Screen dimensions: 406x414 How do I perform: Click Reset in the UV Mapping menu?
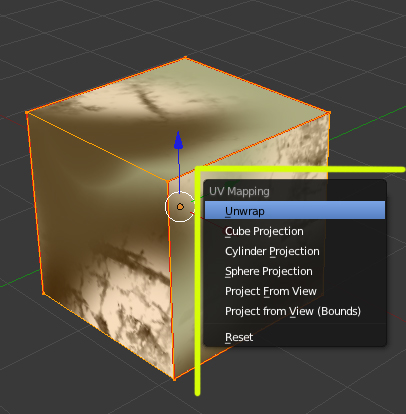tap(295, 337)
